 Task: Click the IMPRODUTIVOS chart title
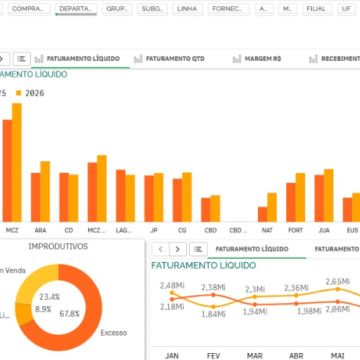point(58,246)
